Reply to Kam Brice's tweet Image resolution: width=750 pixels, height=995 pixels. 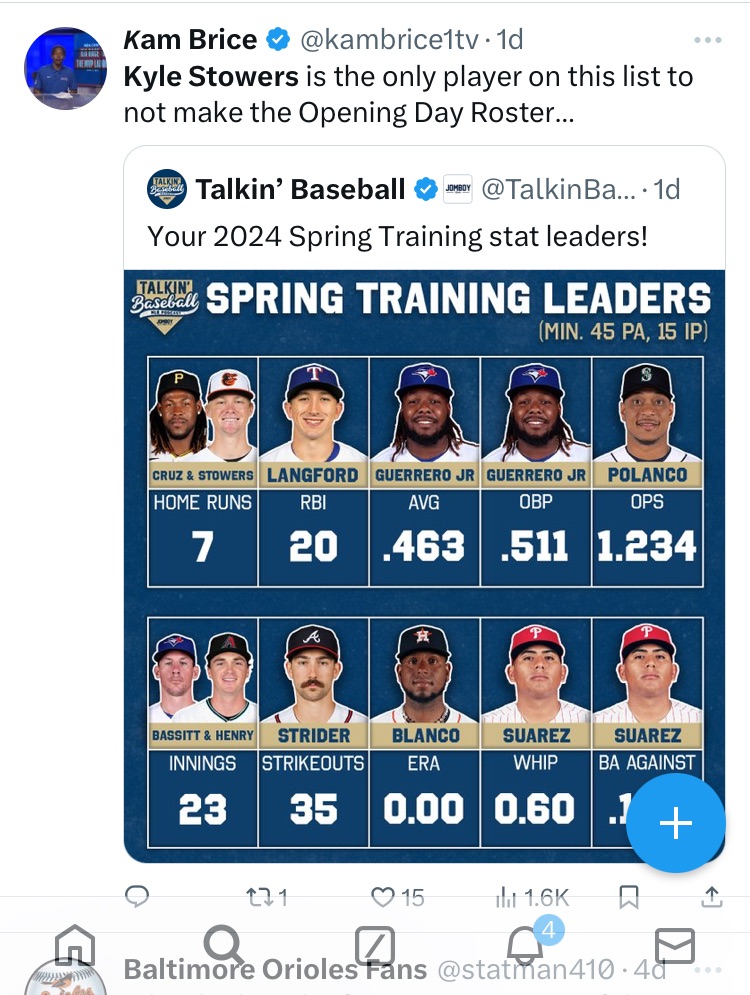pos(137,897)
